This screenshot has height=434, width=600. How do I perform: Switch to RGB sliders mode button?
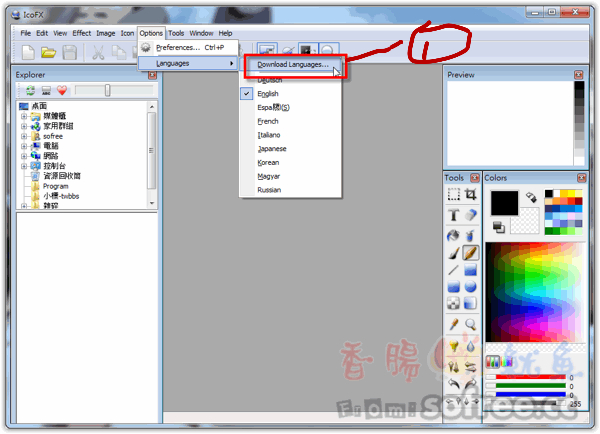click(x=492, y=361)
